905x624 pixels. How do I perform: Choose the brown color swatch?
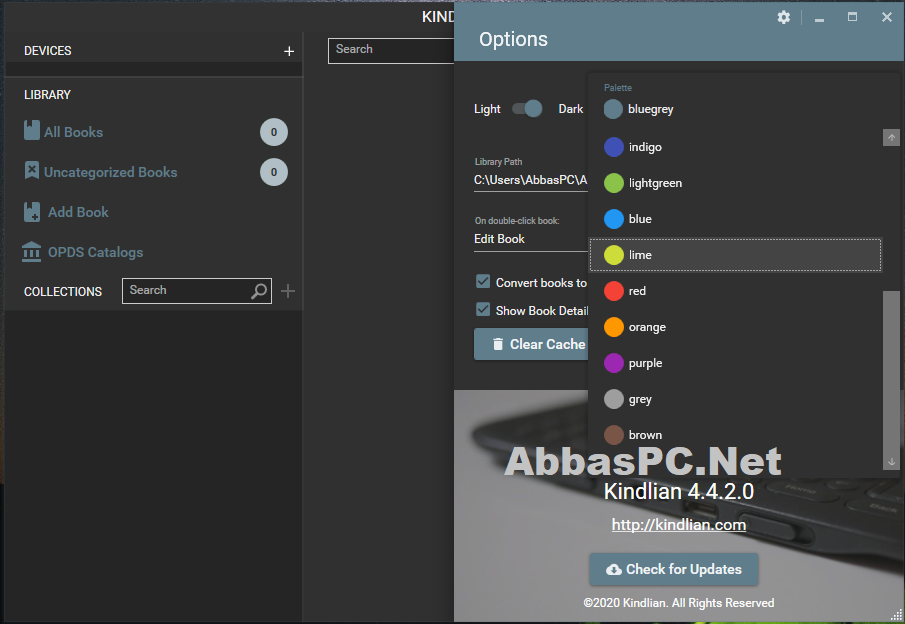coord(614,435)
